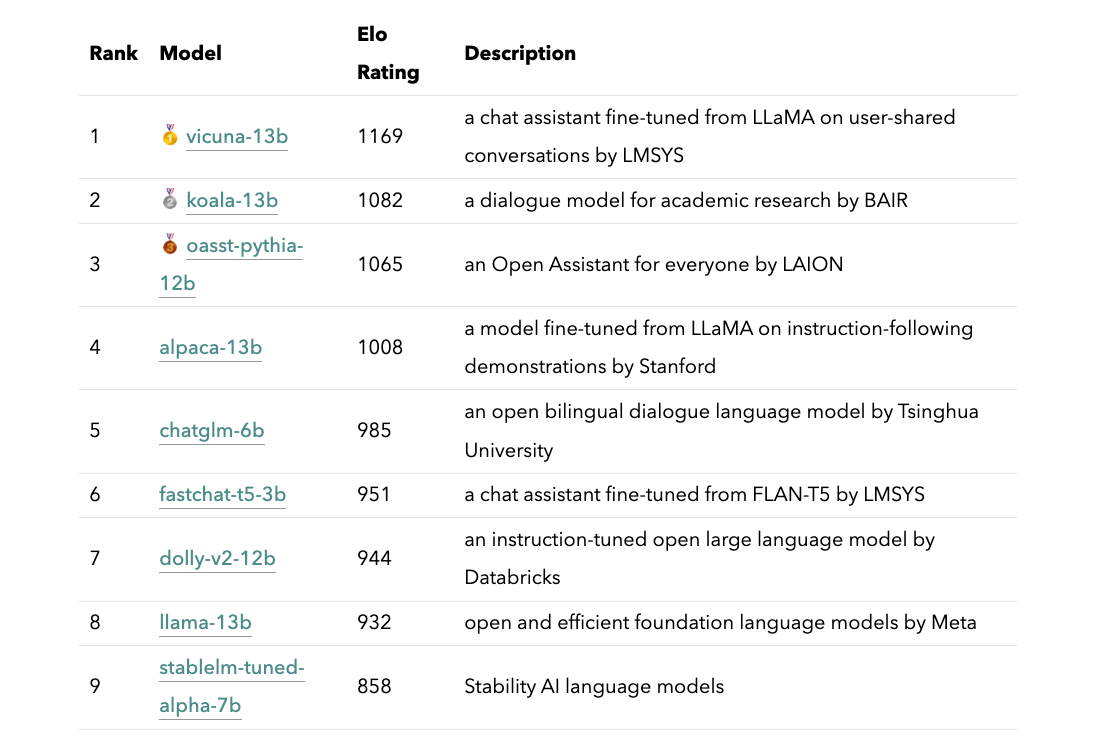
Task: Click the Description column header
Action: [520, 53]
